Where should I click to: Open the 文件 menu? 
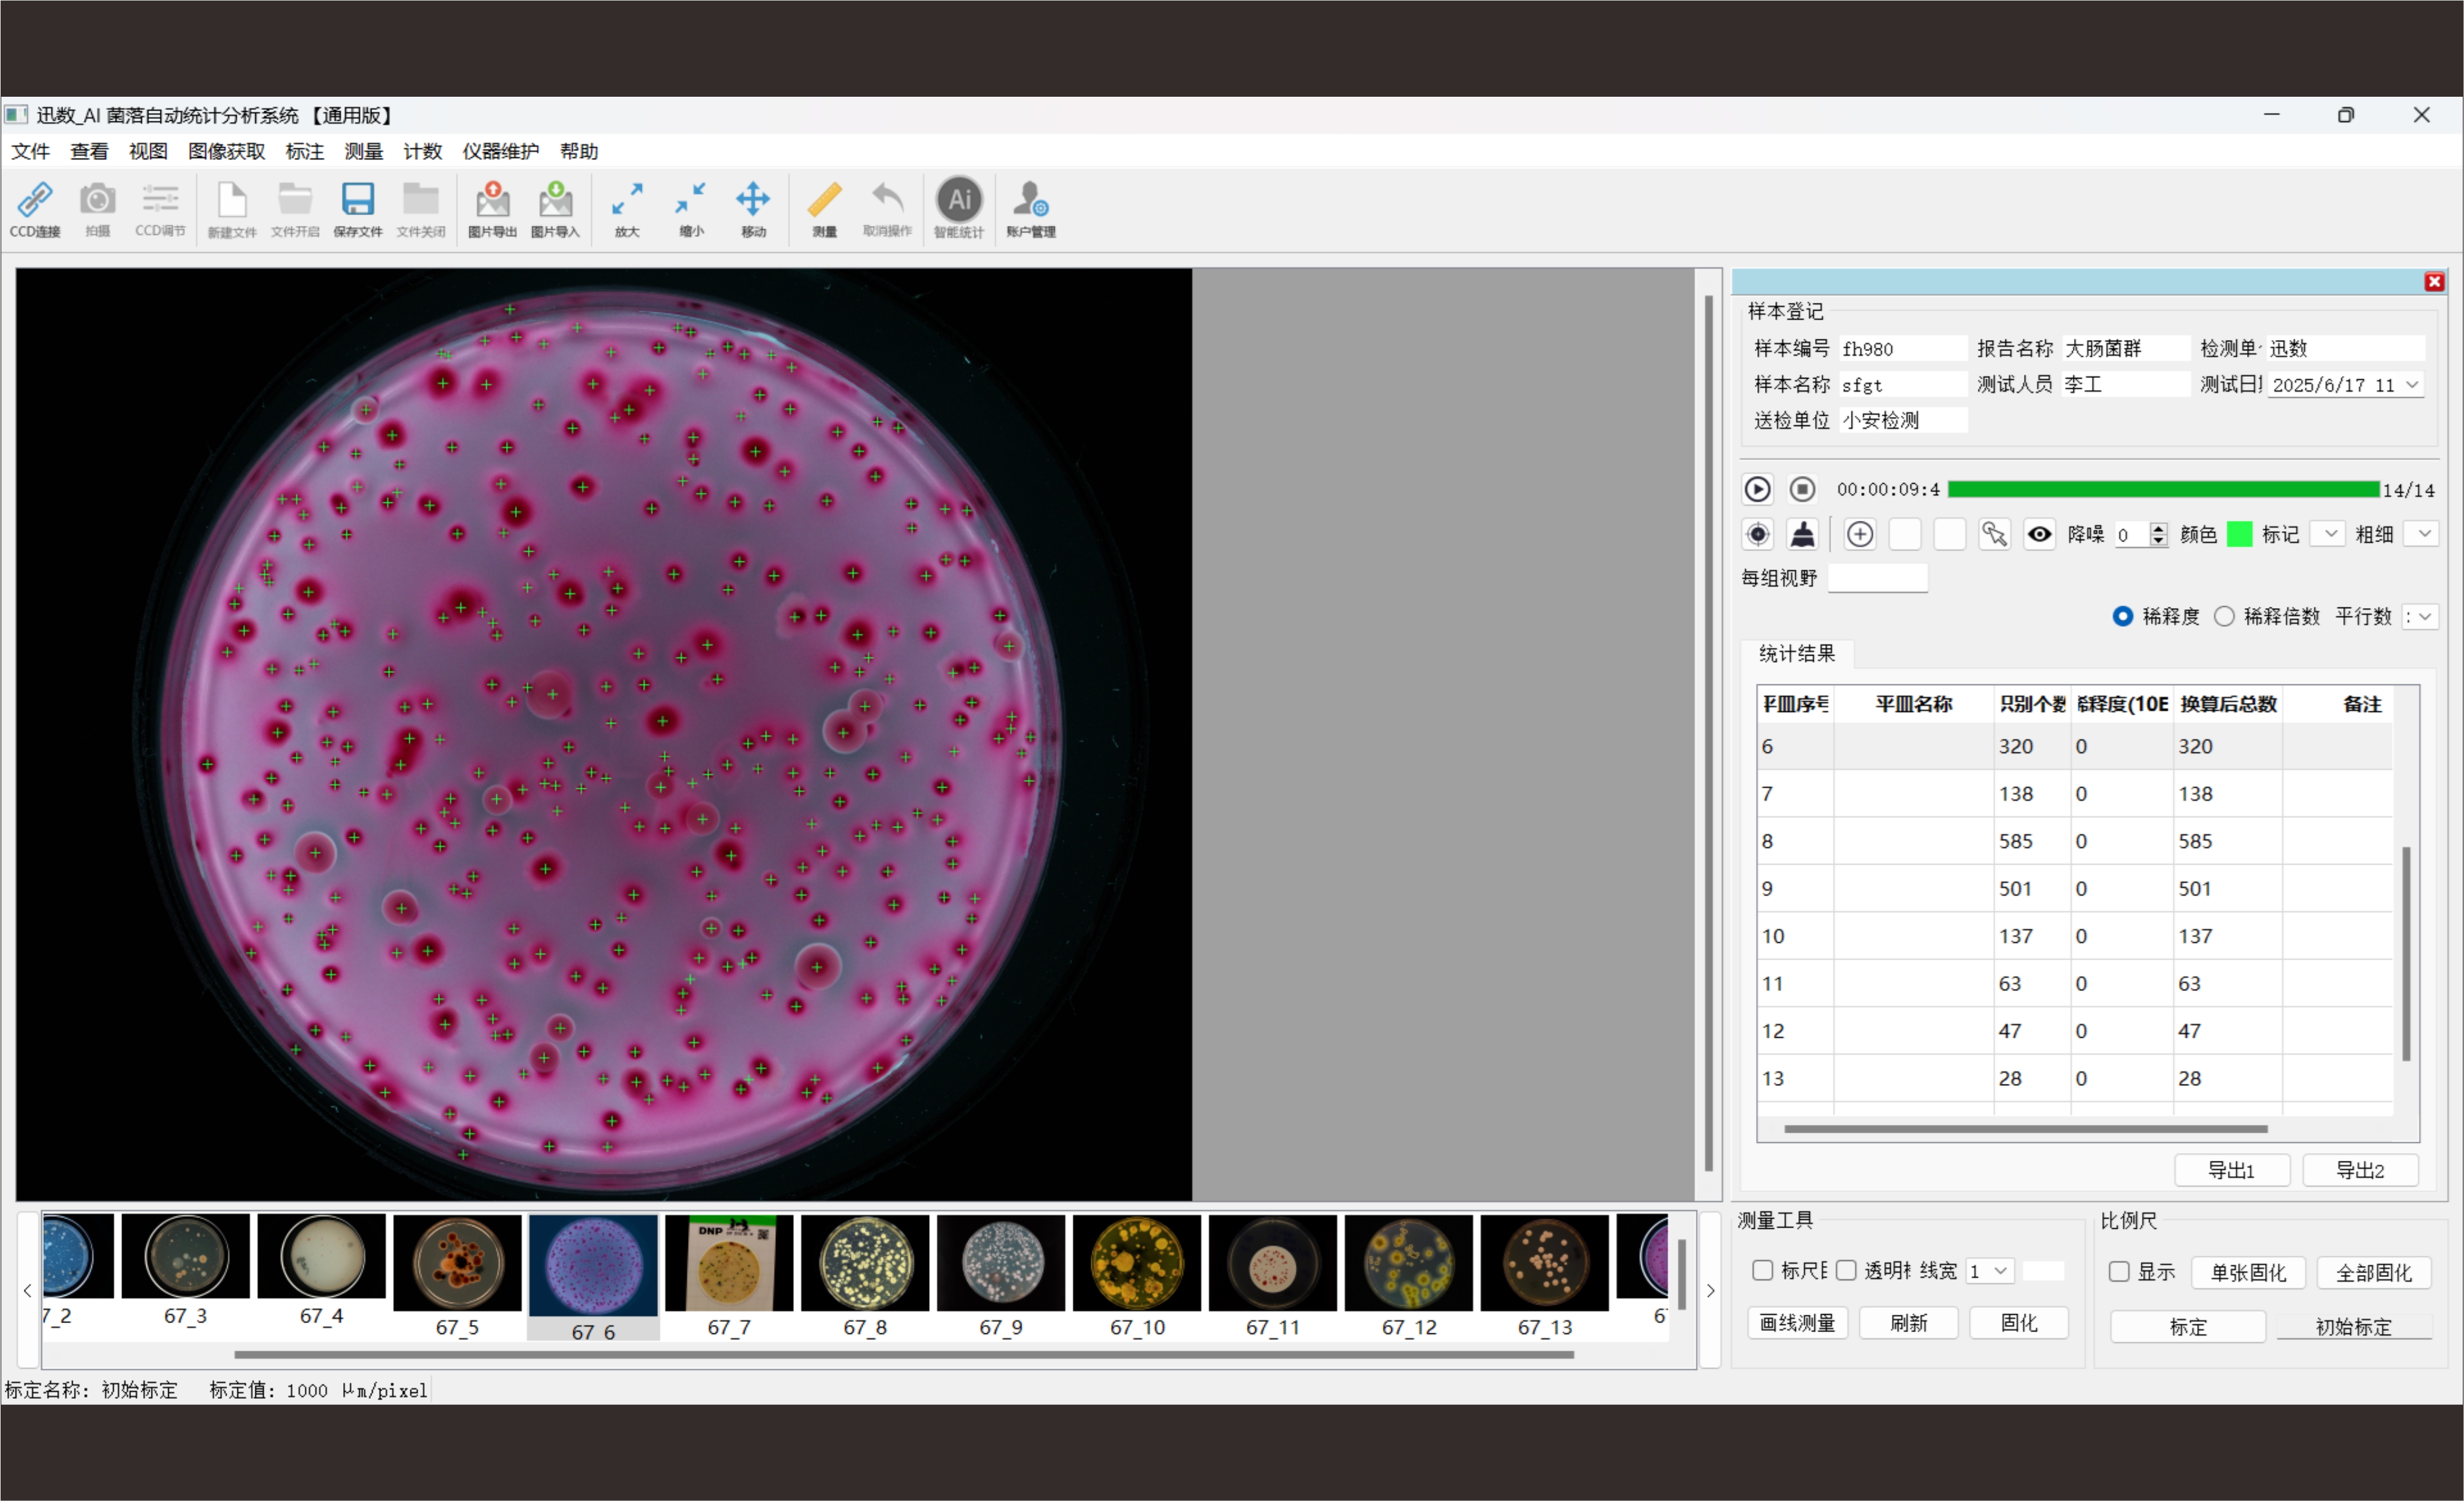(30, 151)
